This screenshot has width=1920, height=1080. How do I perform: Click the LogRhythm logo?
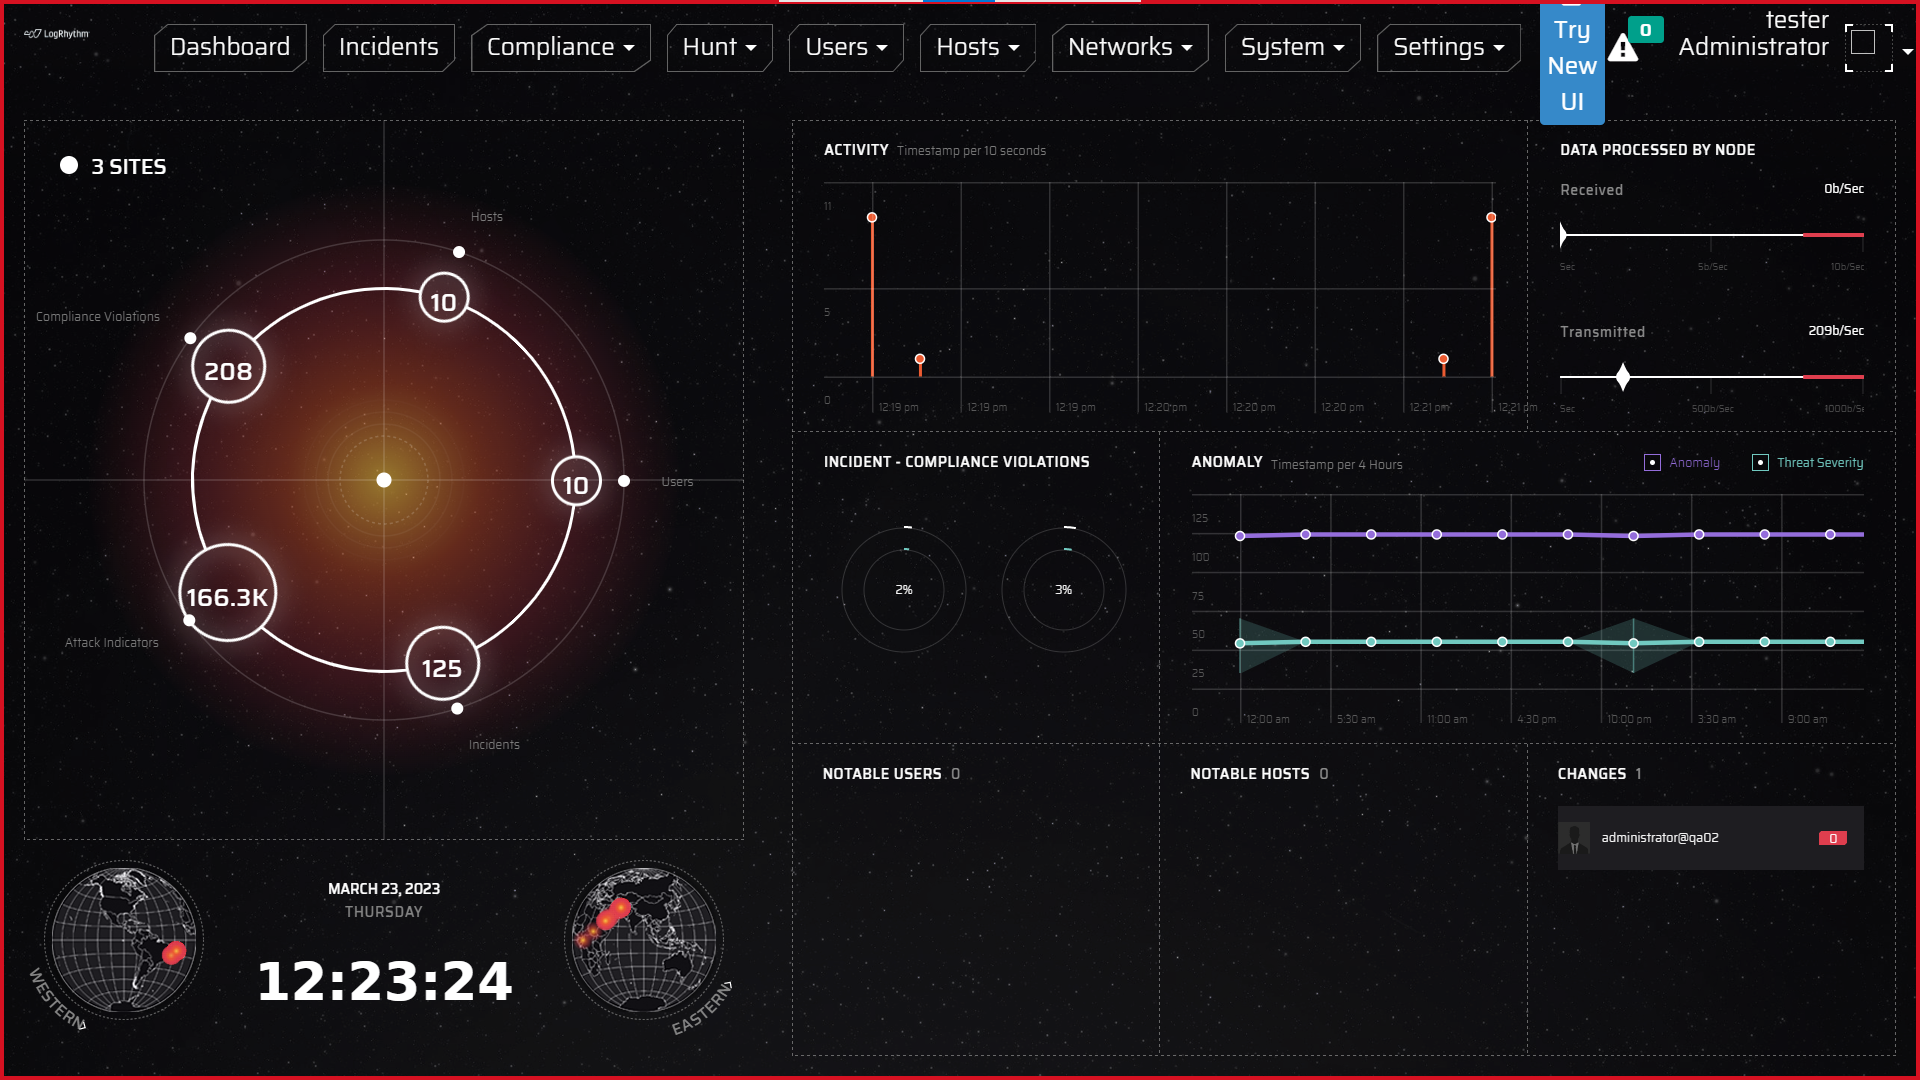57,34
